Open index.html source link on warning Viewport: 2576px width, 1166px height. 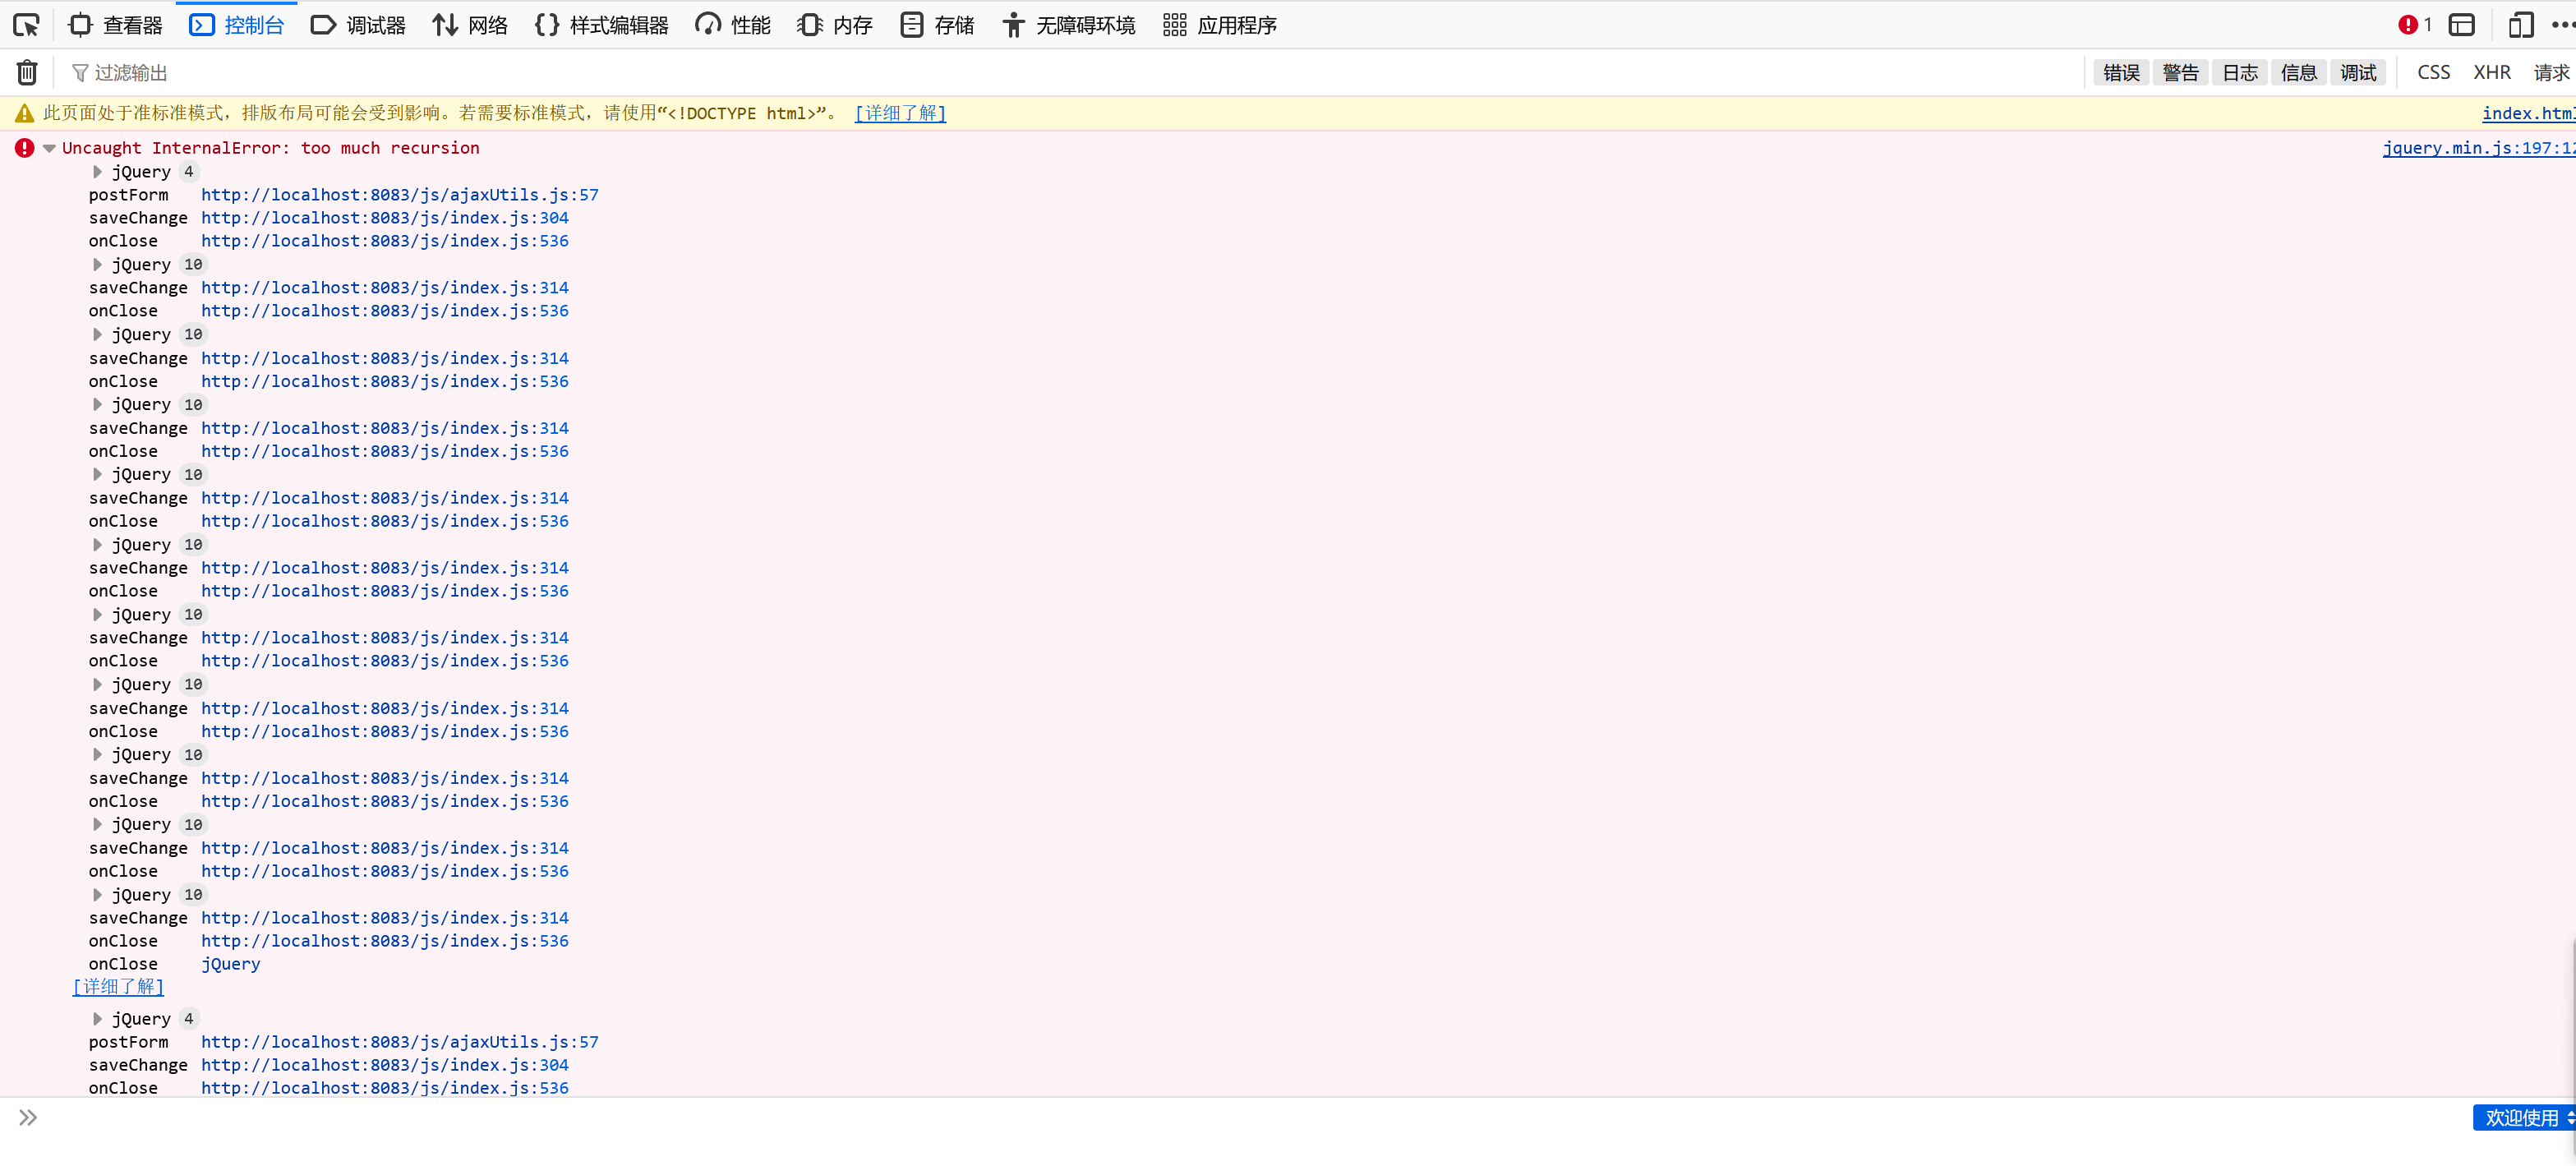(x=2528, y=113)
